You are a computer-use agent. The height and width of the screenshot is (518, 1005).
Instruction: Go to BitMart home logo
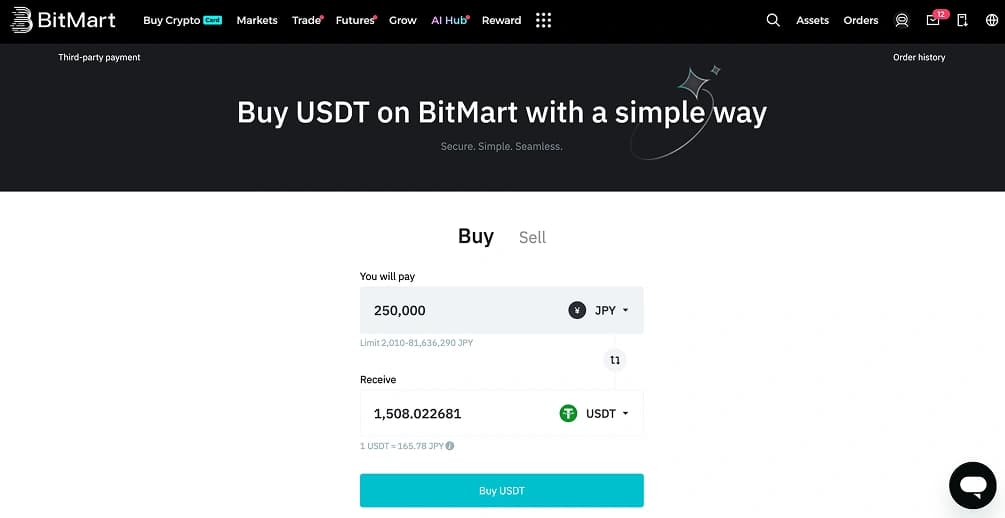pyautogui.click(x=64, y=20)
